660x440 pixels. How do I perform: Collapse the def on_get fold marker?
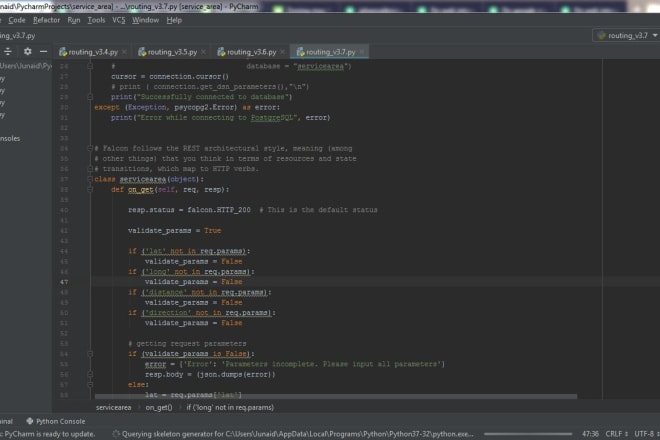click(90, 189)
